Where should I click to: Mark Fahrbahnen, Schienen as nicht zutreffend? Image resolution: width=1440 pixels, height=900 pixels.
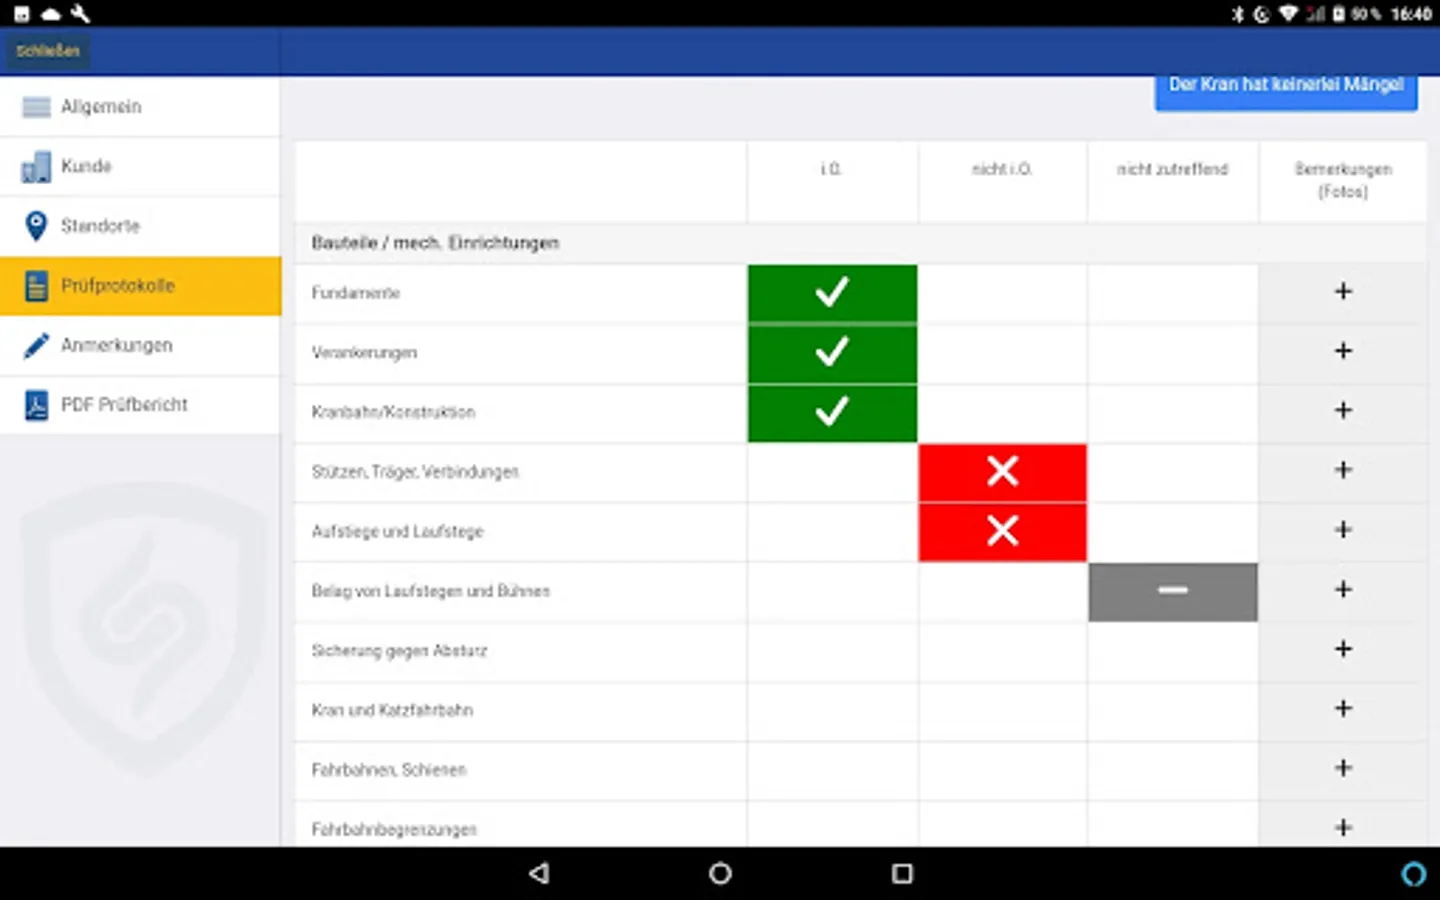[x=1173, y=770]
